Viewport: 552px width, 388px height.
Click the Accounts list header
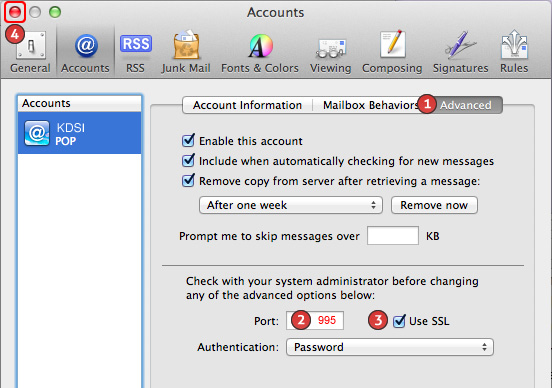[x=80, y=104]
